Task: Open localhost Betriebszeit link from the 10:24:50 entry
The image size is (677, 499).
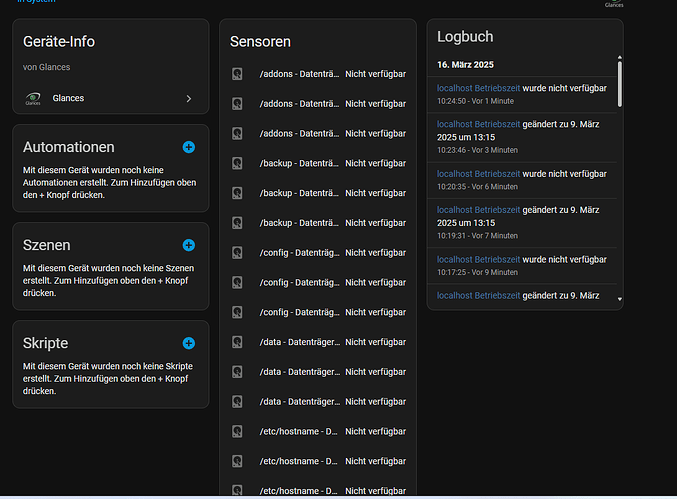Action: pos(478,88)
